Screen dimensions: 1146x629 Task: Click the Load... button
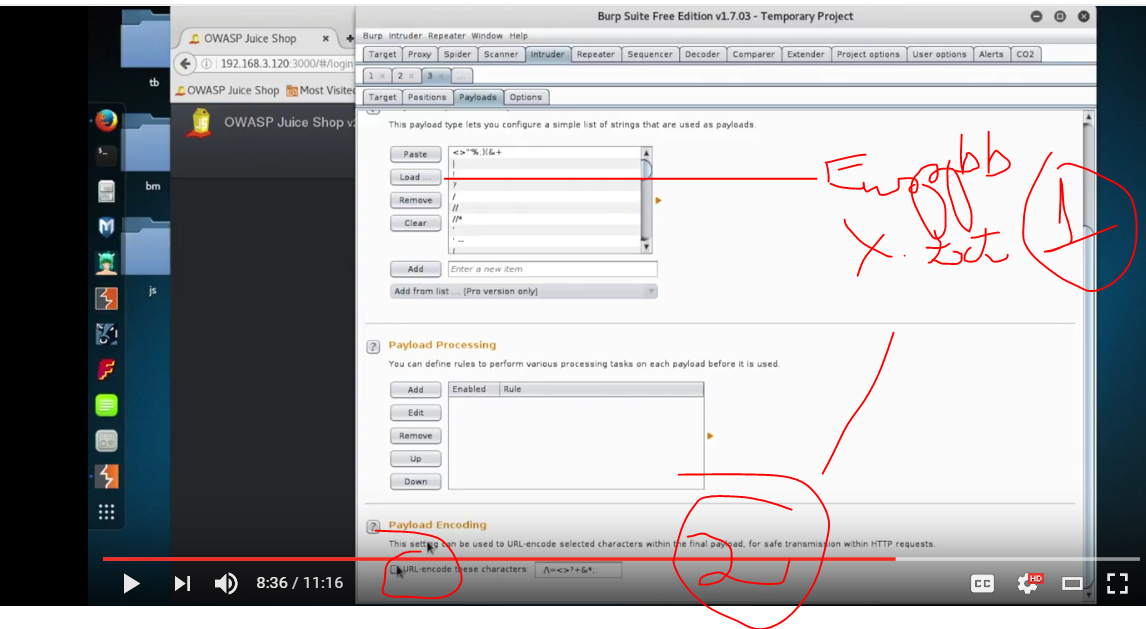tap(415, 177)
